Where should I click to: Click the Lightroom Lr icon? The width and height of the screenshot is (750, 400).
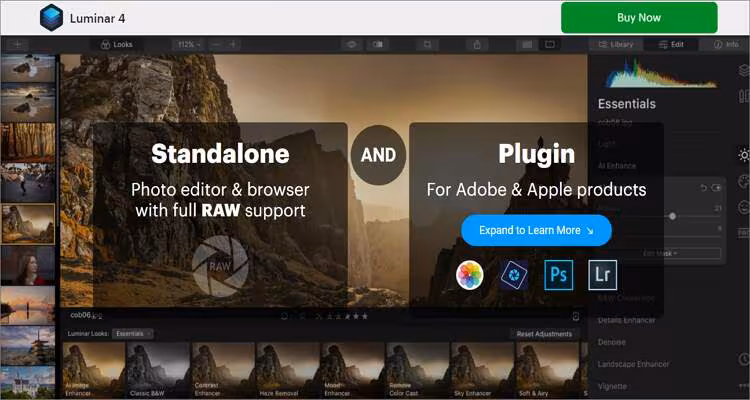click(603, 275)
